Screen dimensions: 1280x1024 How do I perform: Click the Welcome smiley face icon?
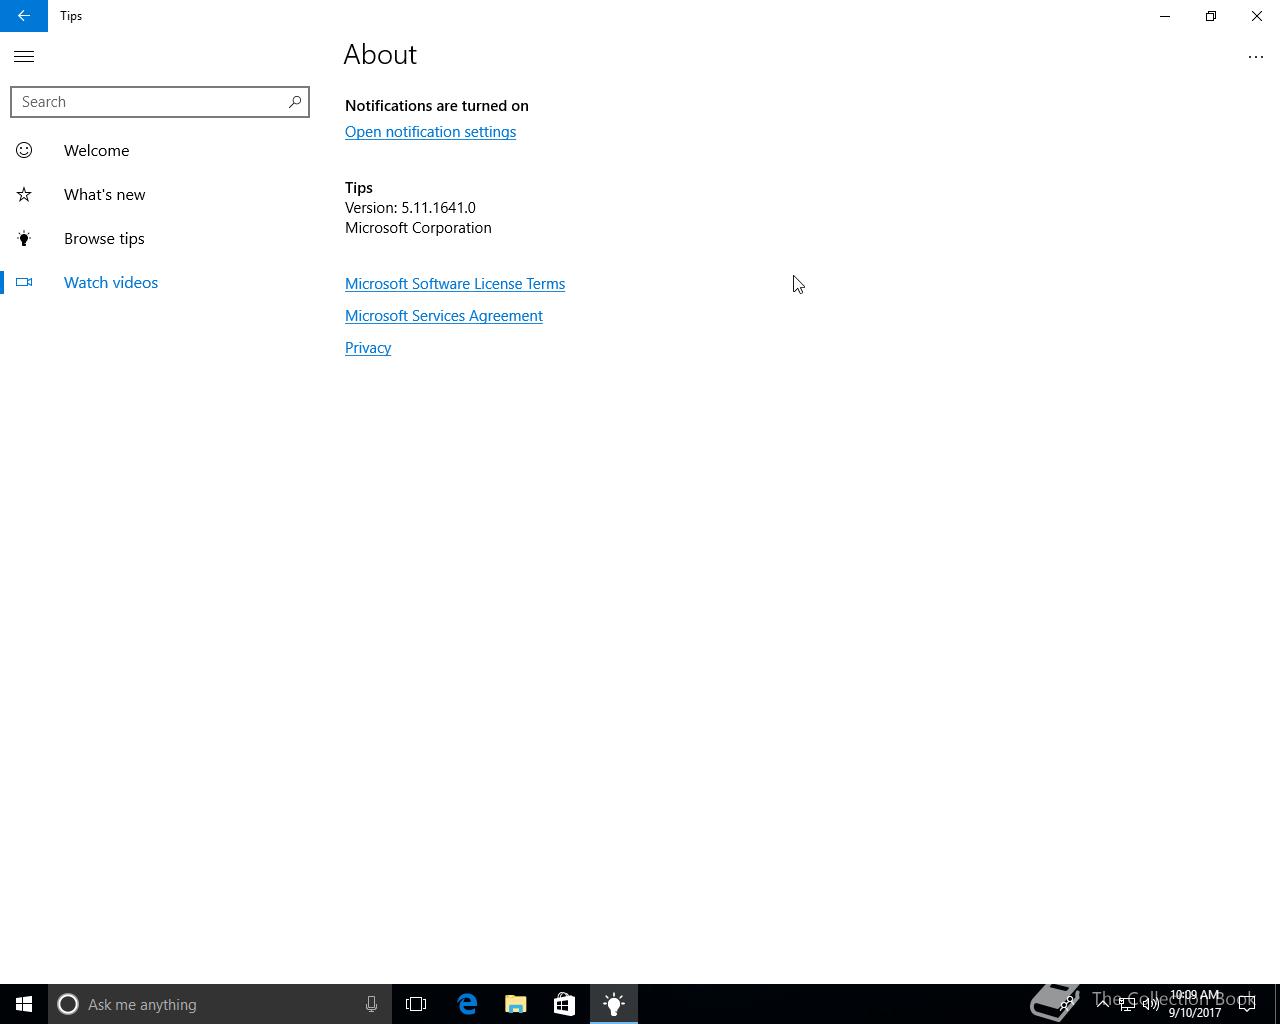[x=24, y=150]
